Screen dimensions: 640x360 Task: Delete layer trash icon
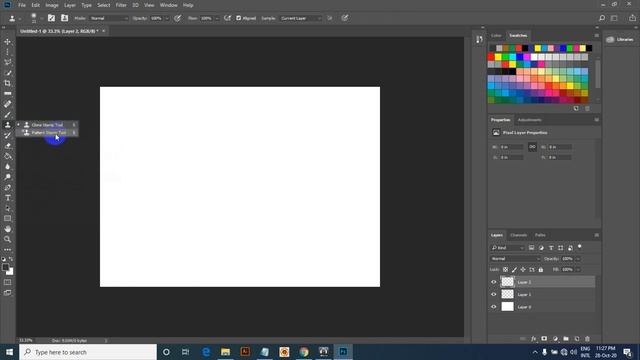click(x=587, y=339)
